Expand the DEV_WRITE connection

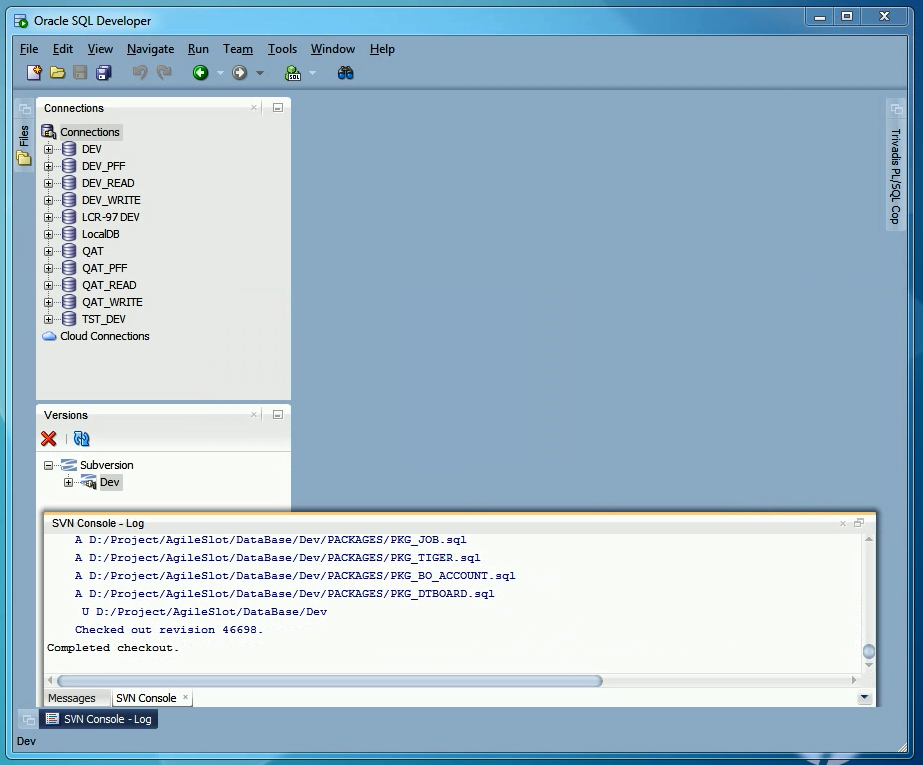[48, 201]
